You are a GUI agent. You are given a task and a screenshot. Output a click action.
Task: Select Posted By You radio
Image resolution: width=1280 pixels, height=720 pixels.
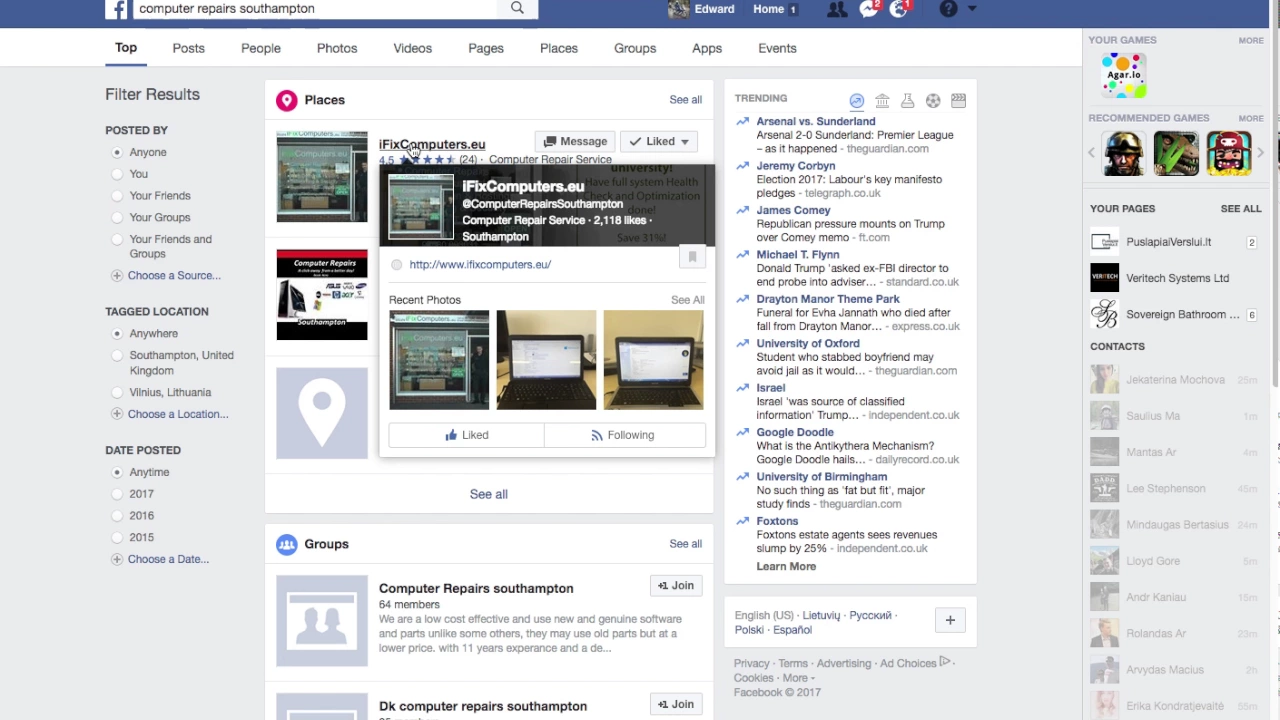coord(117,174)
